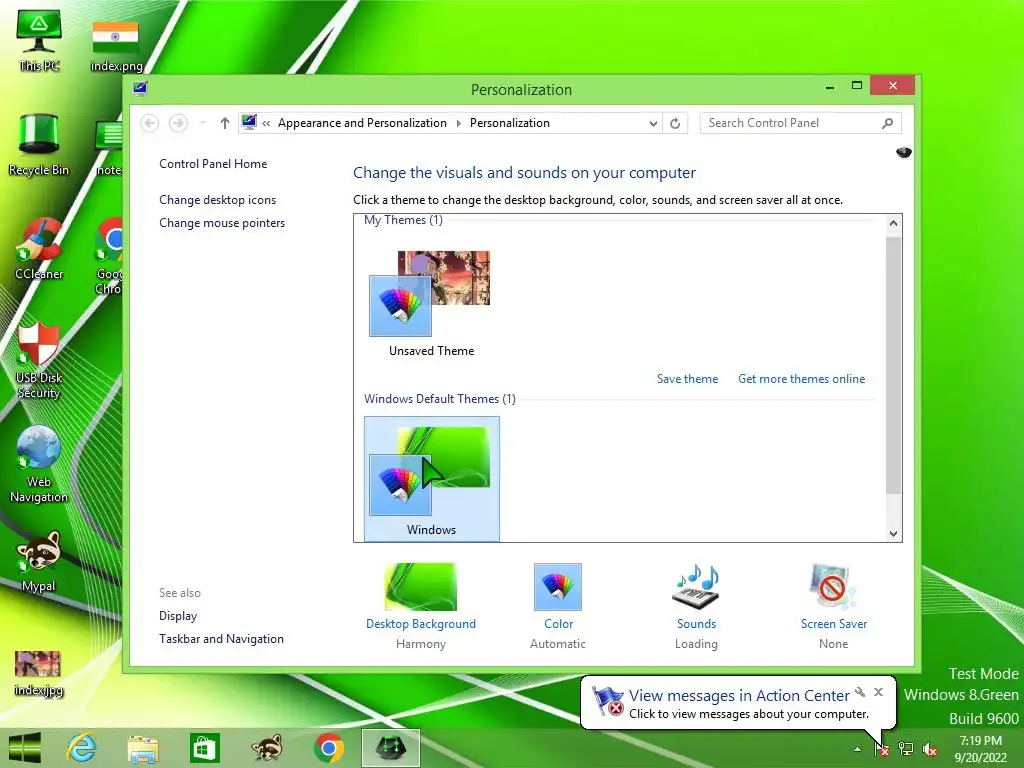The width and height of the screenshot is (1024, 768).
Task: Launch Mypal browser from the desktop
Action: (x=39, y=562)
